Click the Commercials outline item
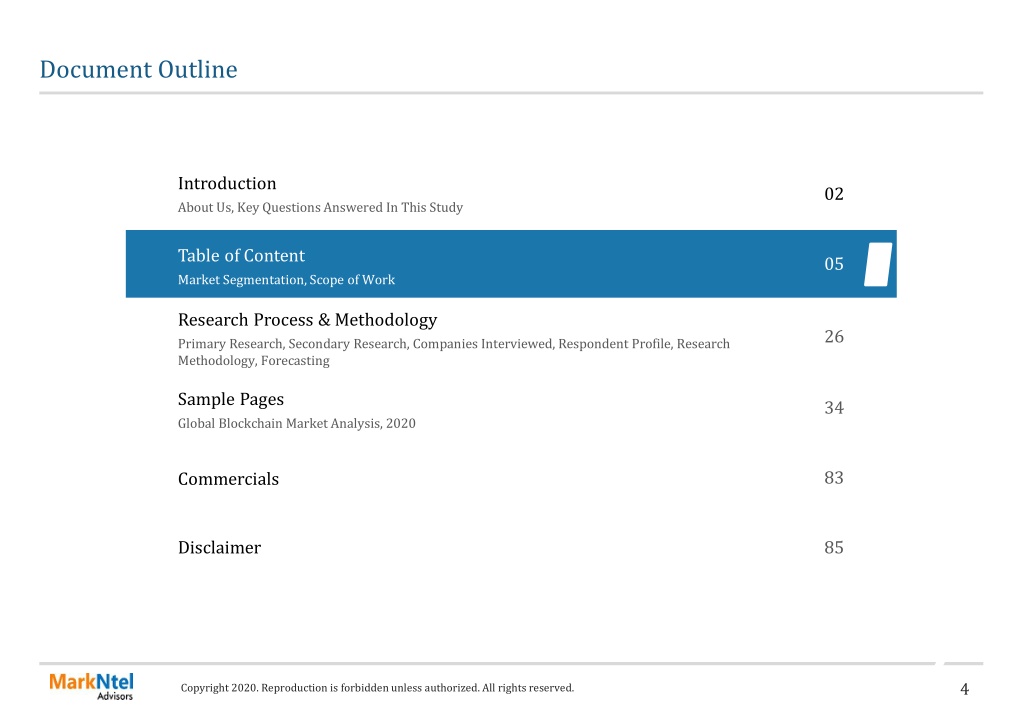The image size is (1023, 708). 228,479
